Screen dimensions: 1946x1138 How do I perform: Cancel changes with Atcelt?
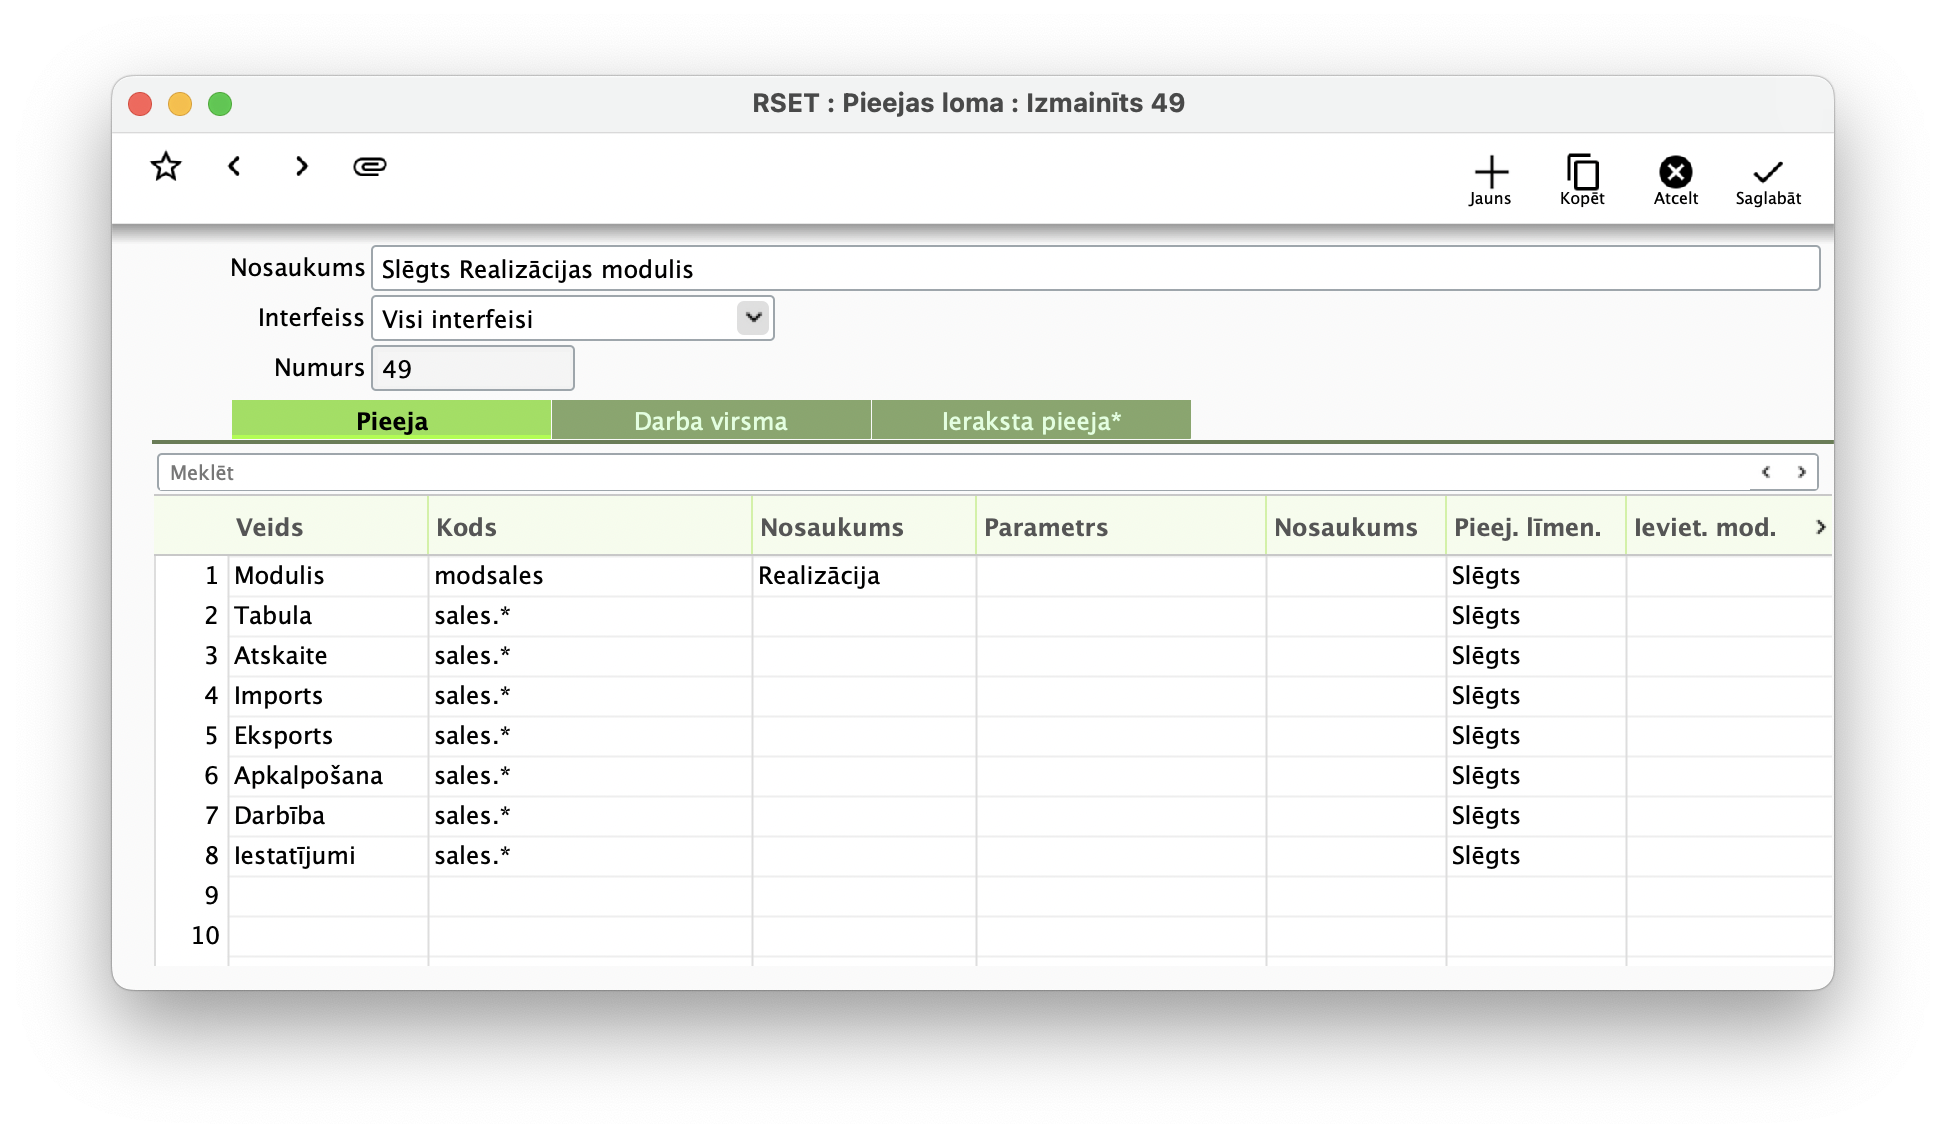(x=1675, y=180)
